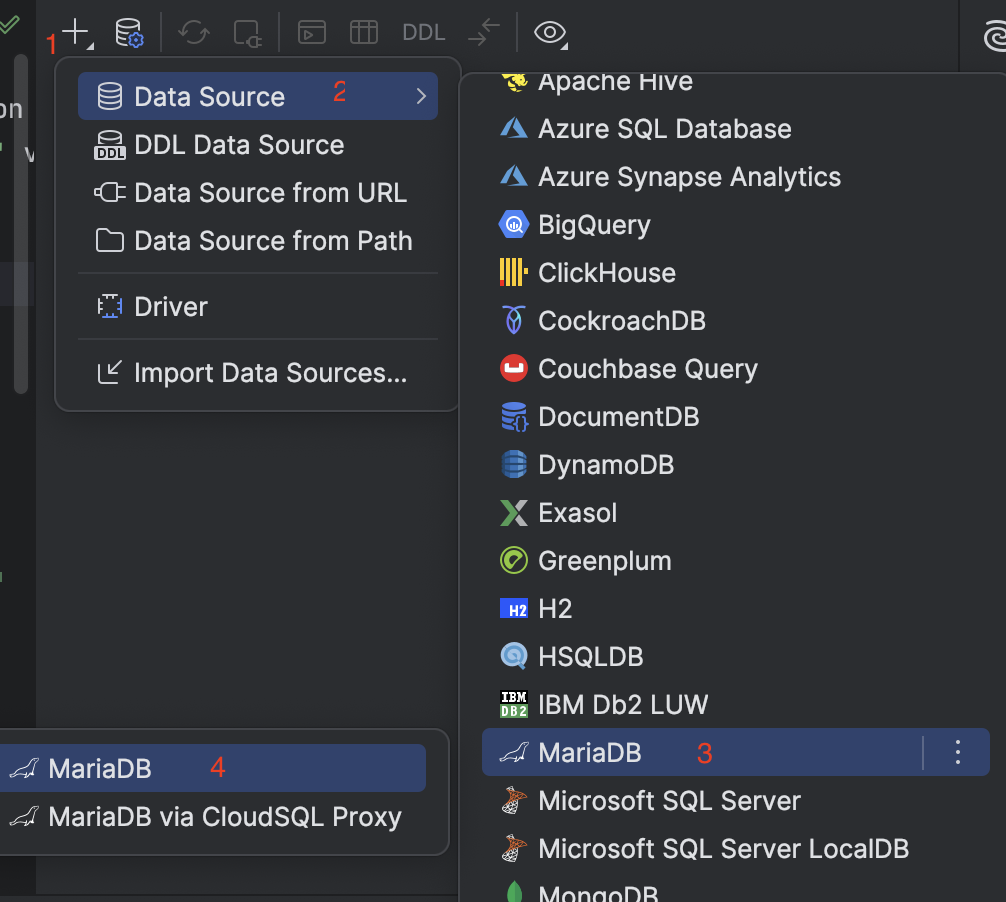1006x902 pixels.
Task: Select DDL Data Source menu entry
Action: click(239, 145)
